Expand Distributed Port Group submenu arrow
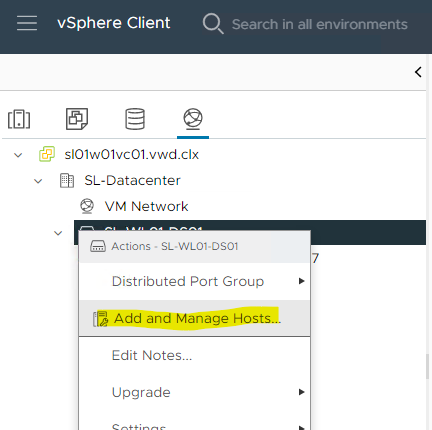Screen dimensions: 432x430 point(301,281)
